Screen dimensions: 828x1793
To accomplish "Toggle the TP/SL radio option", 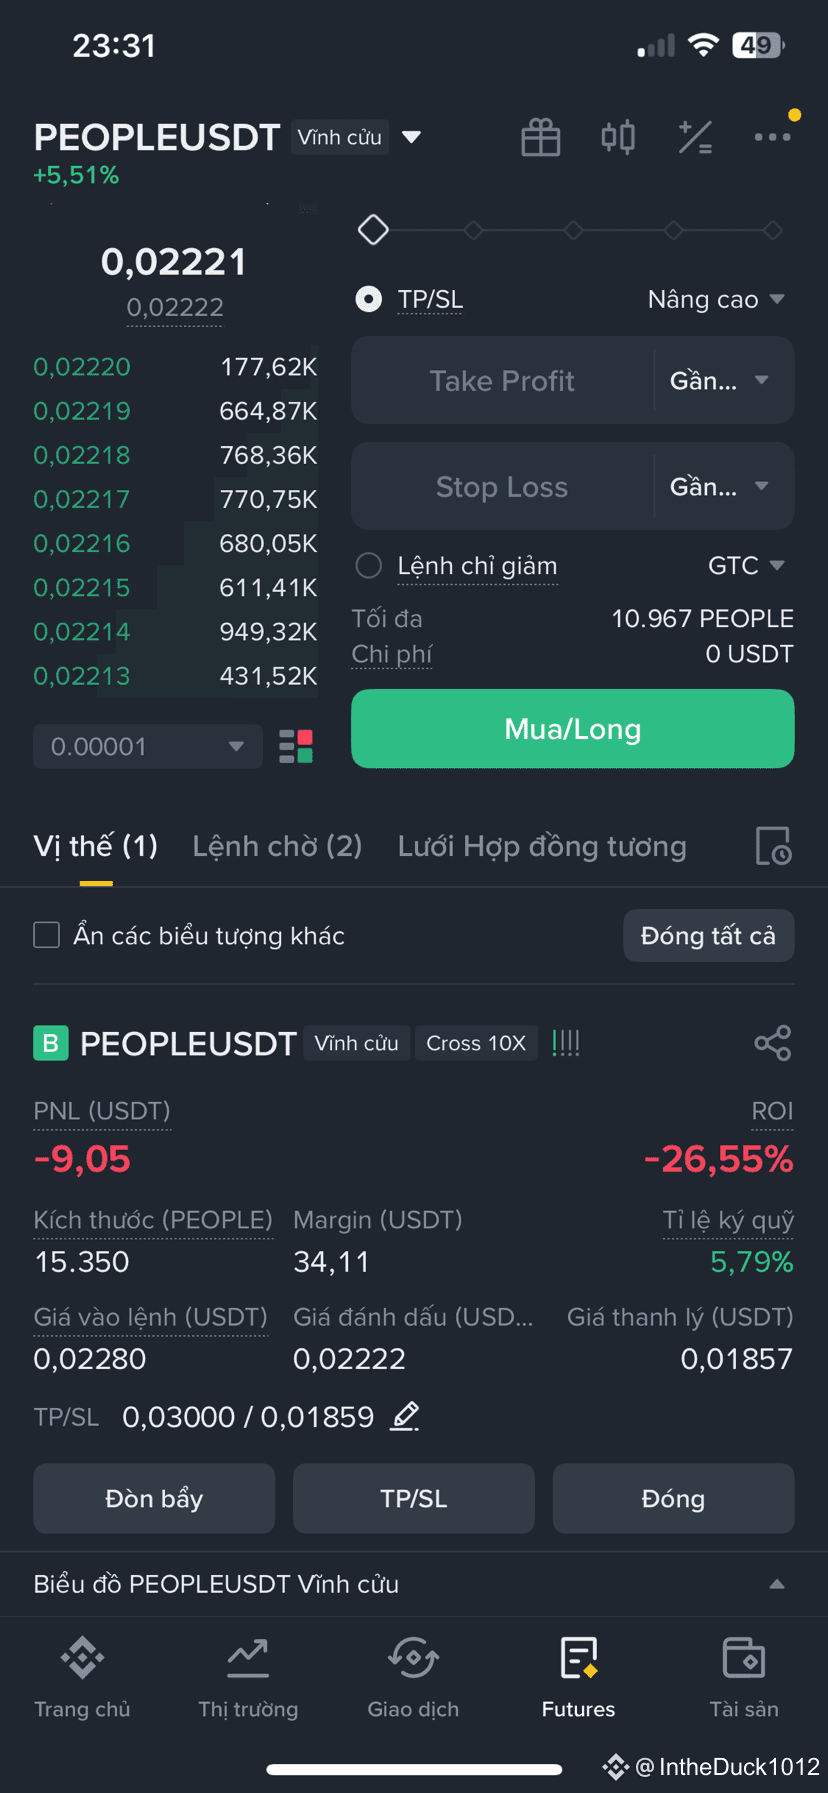I will [369, 299].
